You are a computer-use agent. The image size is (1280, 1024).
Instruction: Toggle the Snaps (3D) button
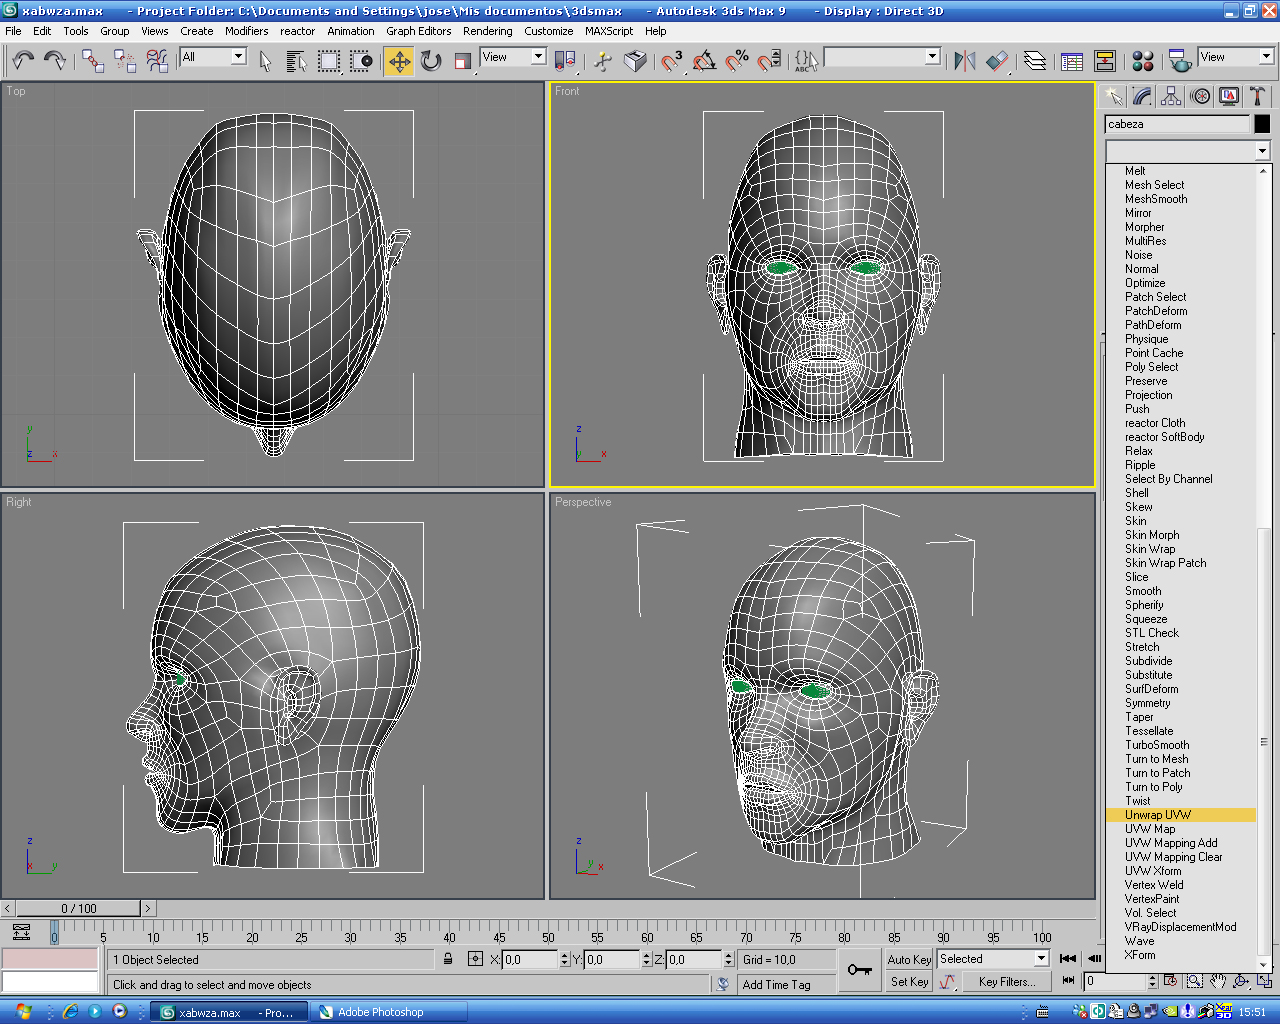672,61
